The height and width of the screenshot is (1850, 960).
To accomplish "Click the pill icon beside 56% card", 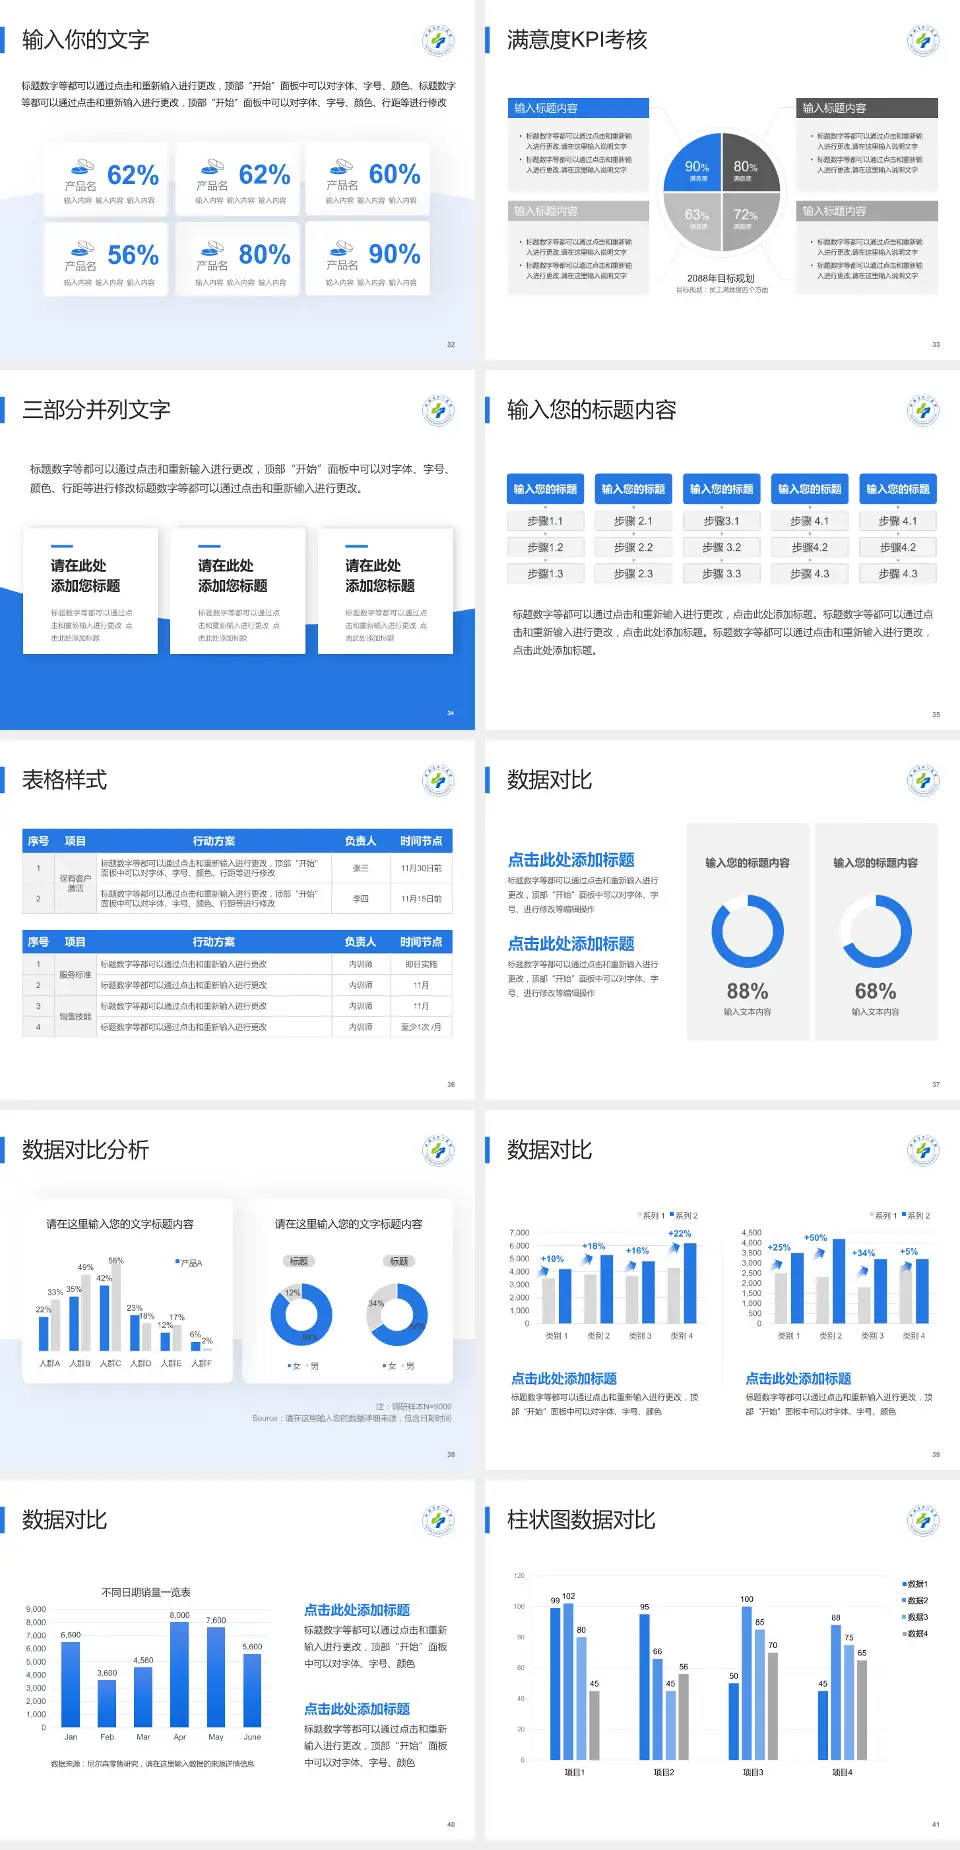I will pyautogui.click(x=80, y=247).
